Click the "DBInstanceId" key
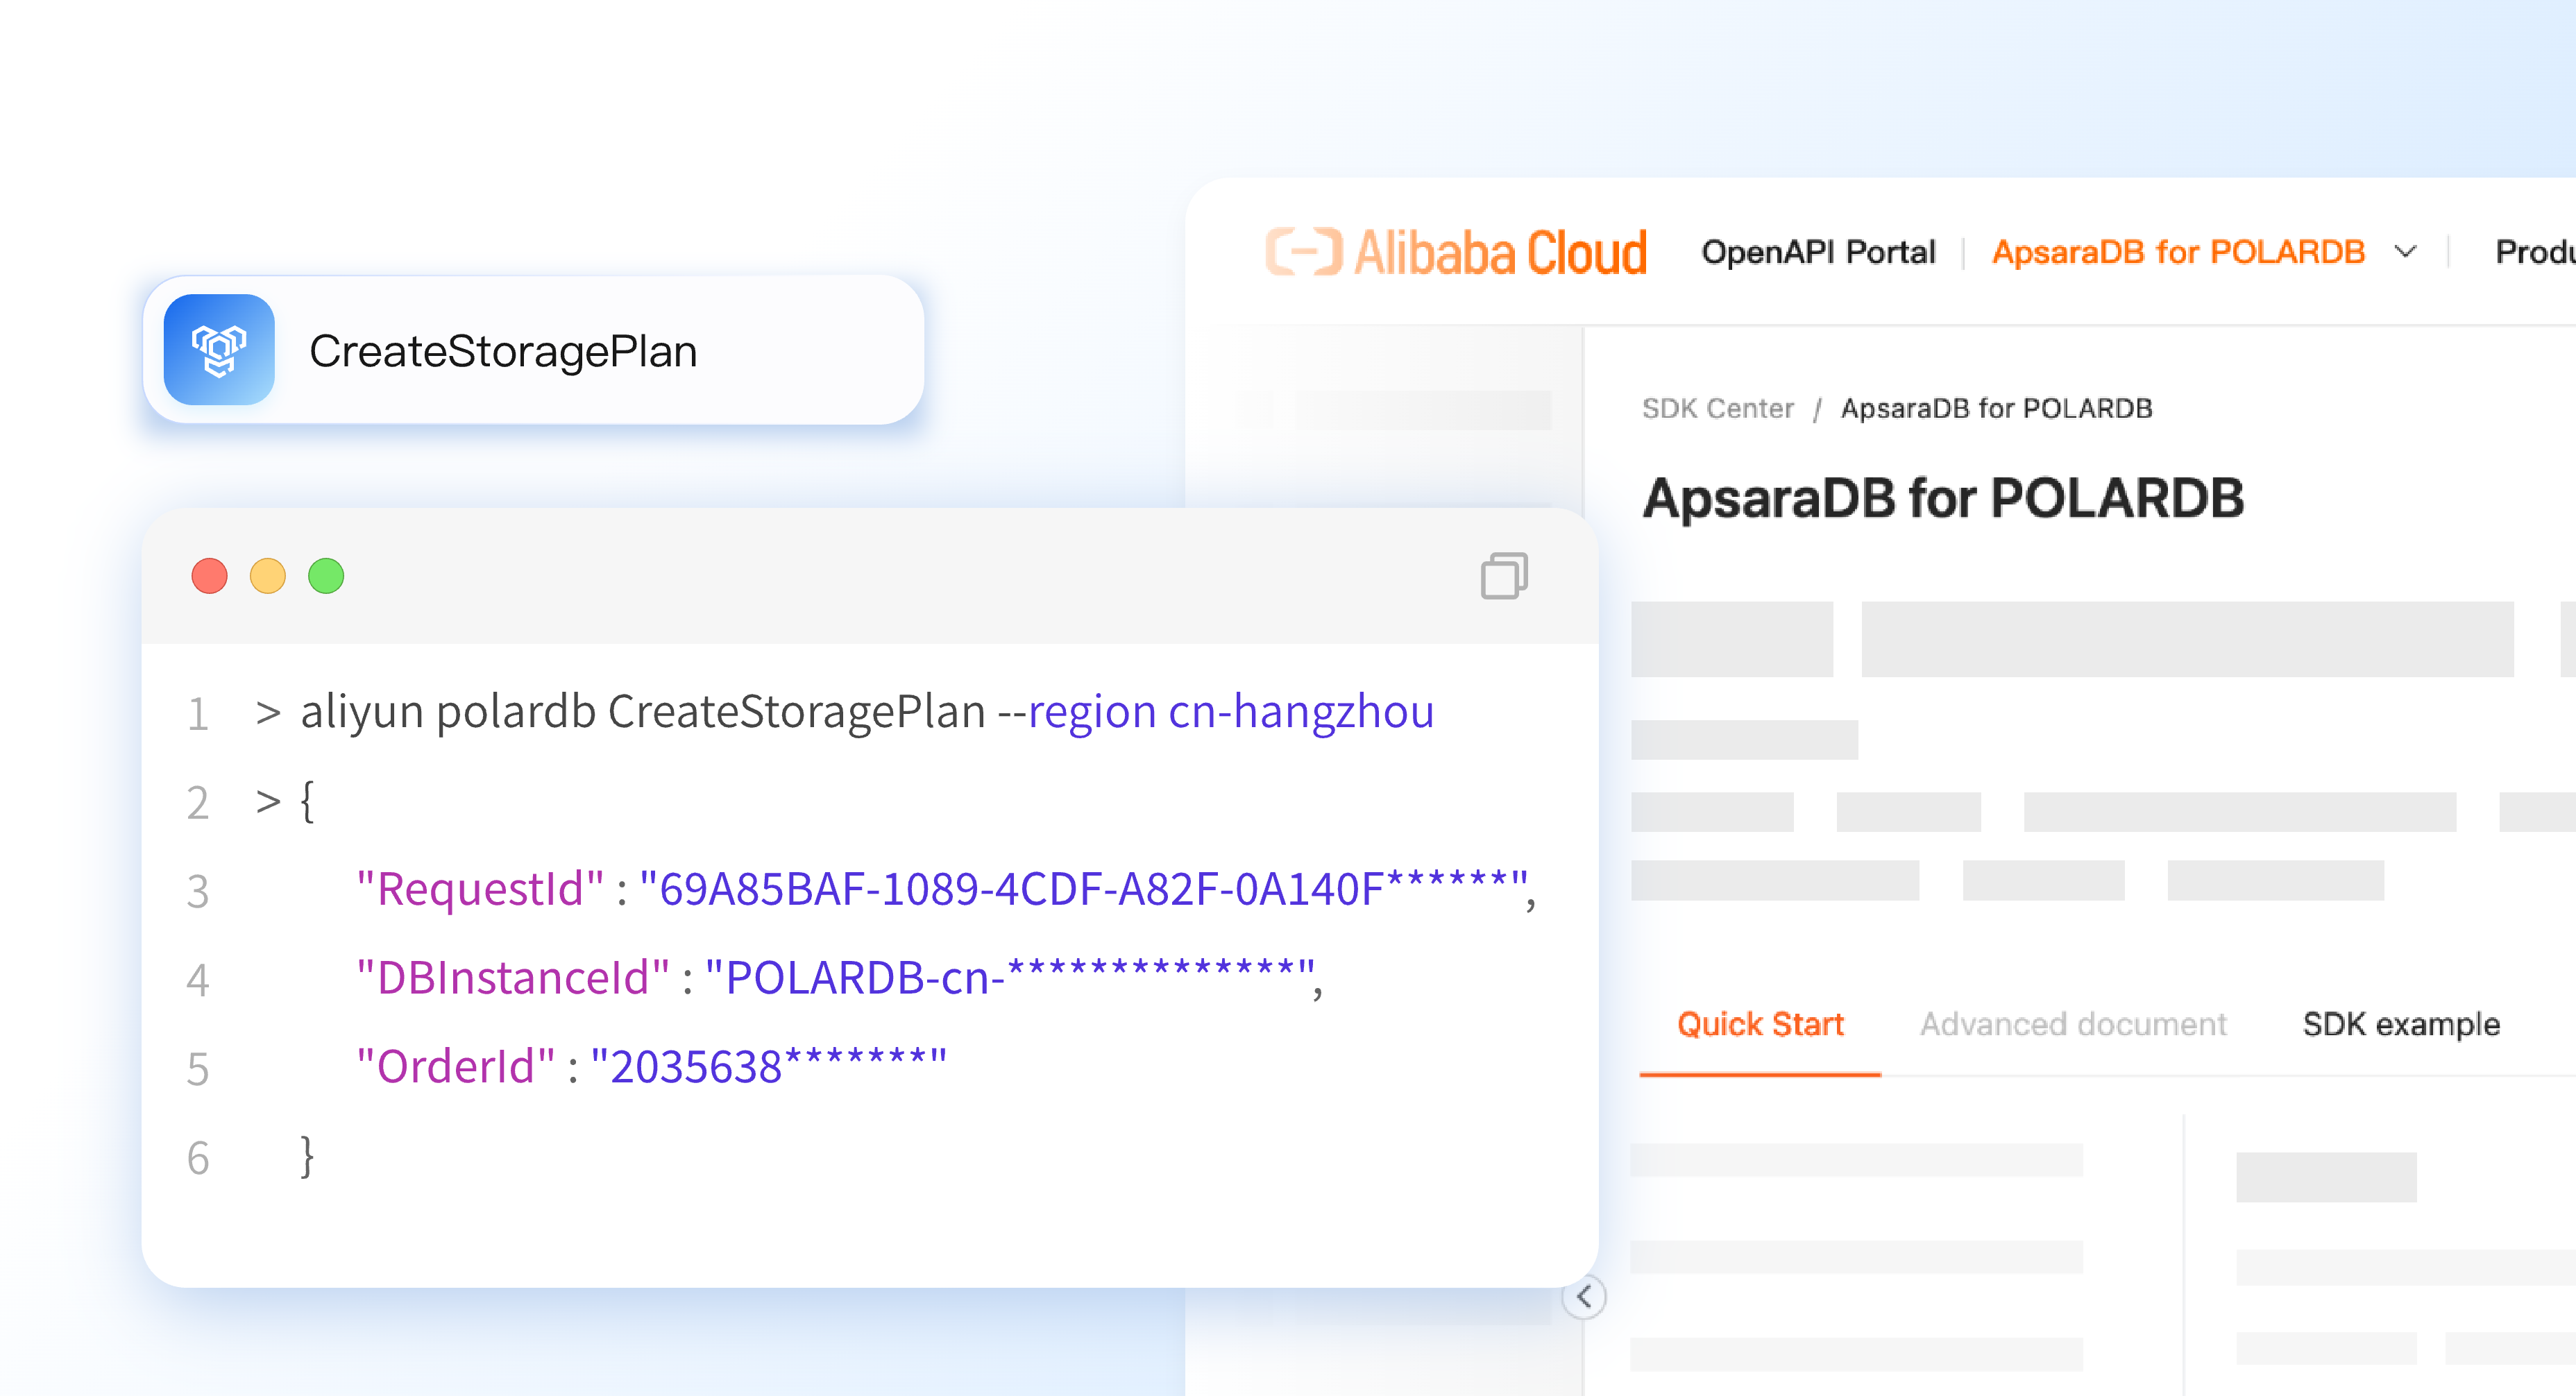The image size is (2576, 1396). (513, 978)
